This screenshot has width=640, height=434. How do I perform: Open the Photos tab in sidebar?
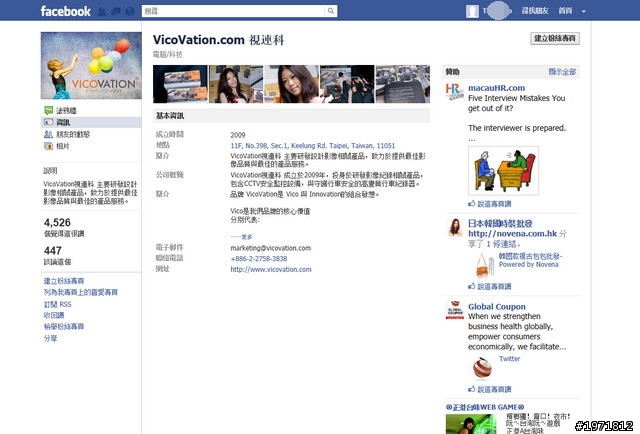pyautogui.click(x=57, y=146)
